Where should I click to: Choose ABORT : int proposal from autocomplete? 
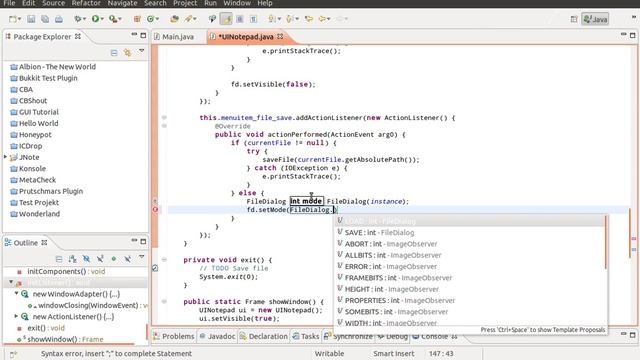pyautogui.click(x=469, y=244)
